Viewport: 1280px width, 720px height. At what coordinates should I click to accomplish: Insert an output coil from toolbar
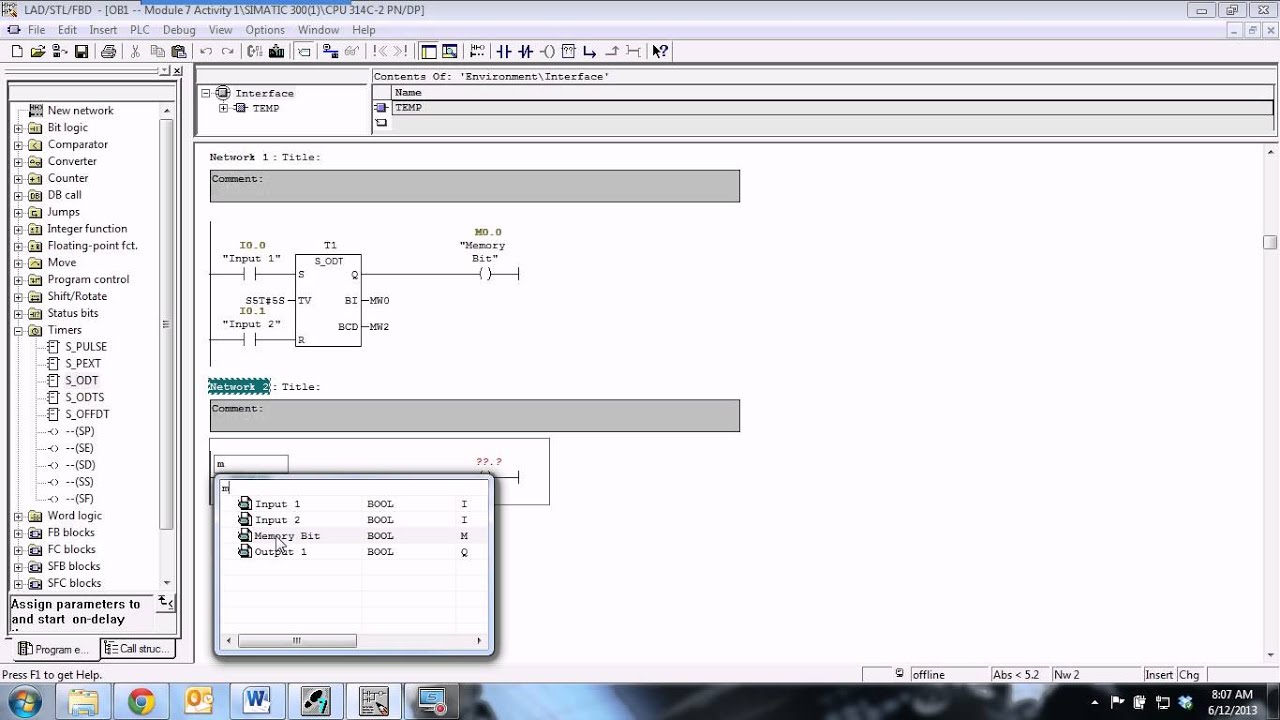pos(547,51)
